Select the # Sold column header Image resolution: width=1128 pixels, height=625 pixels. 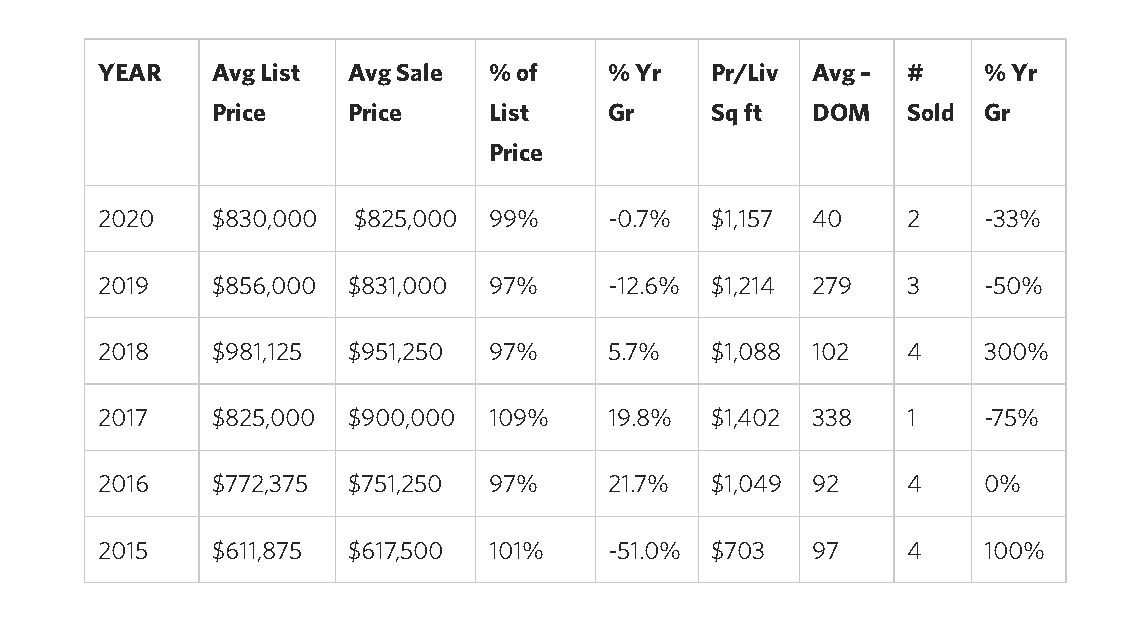(x=930, y=92)
